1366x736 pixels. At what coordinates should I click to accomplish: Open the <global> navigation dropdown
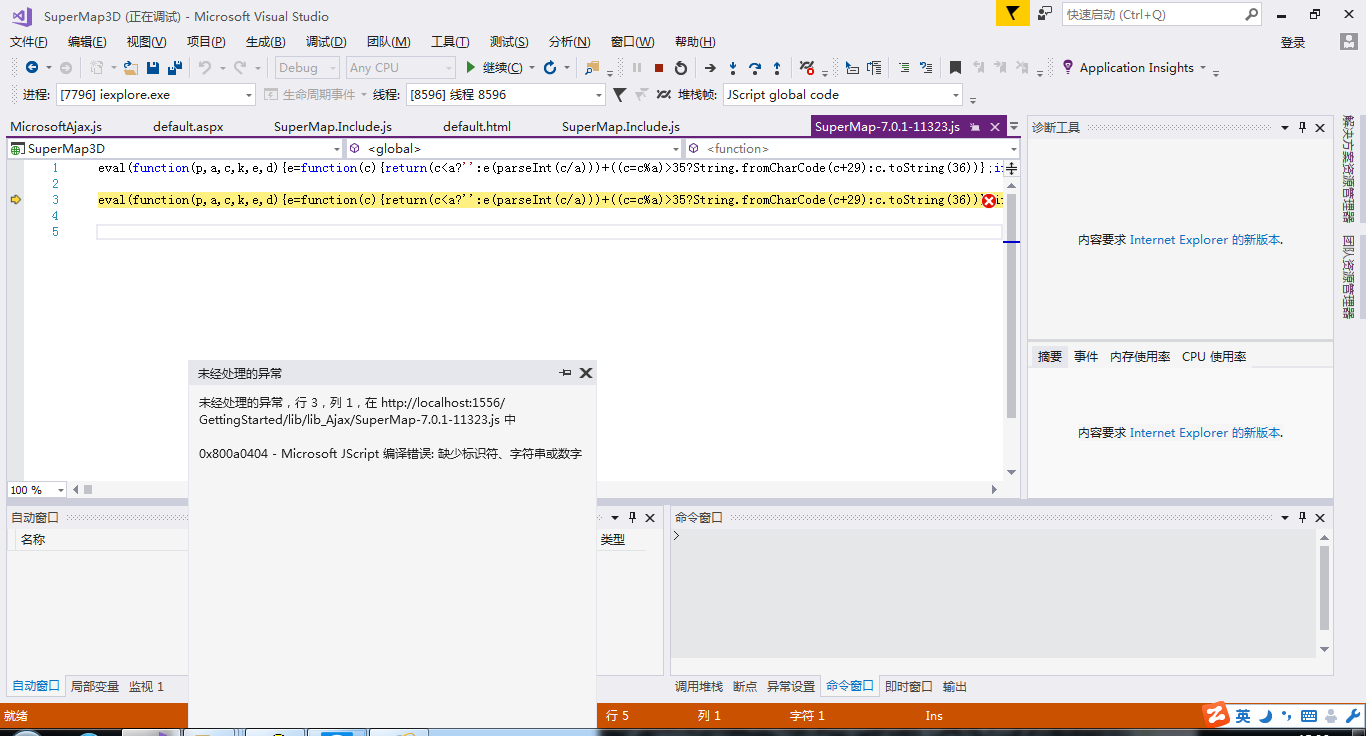tap(514, 149)
